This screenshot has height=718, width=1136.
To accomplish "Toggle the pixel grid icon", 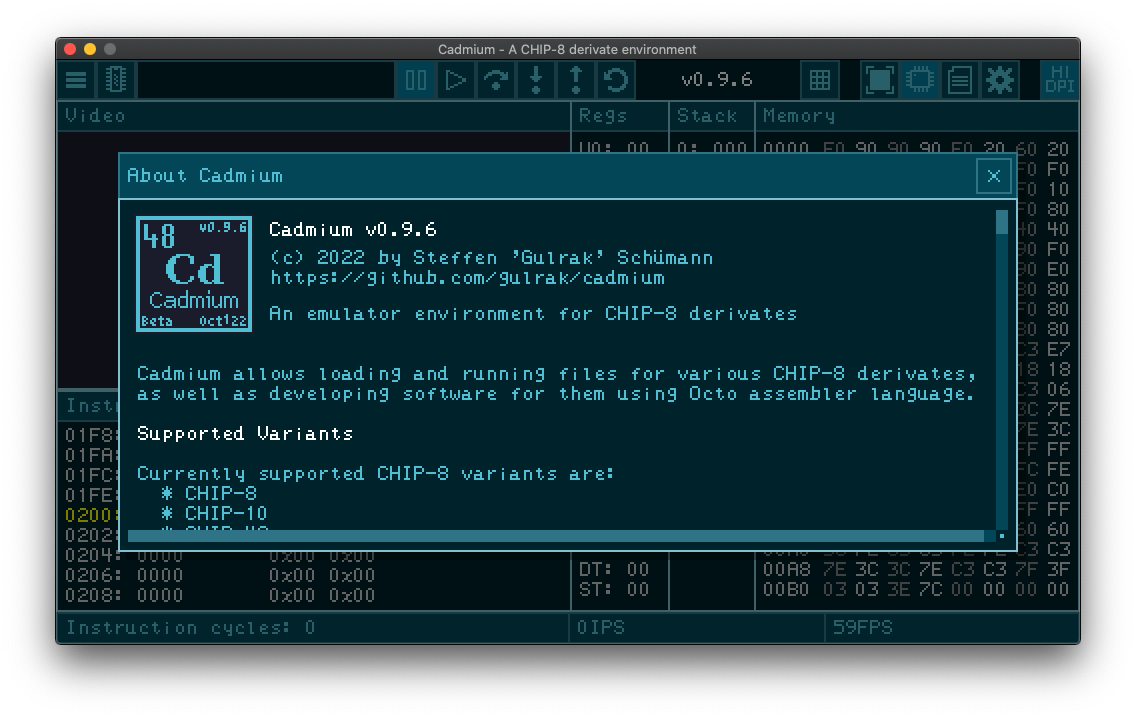I will point(820,80).
